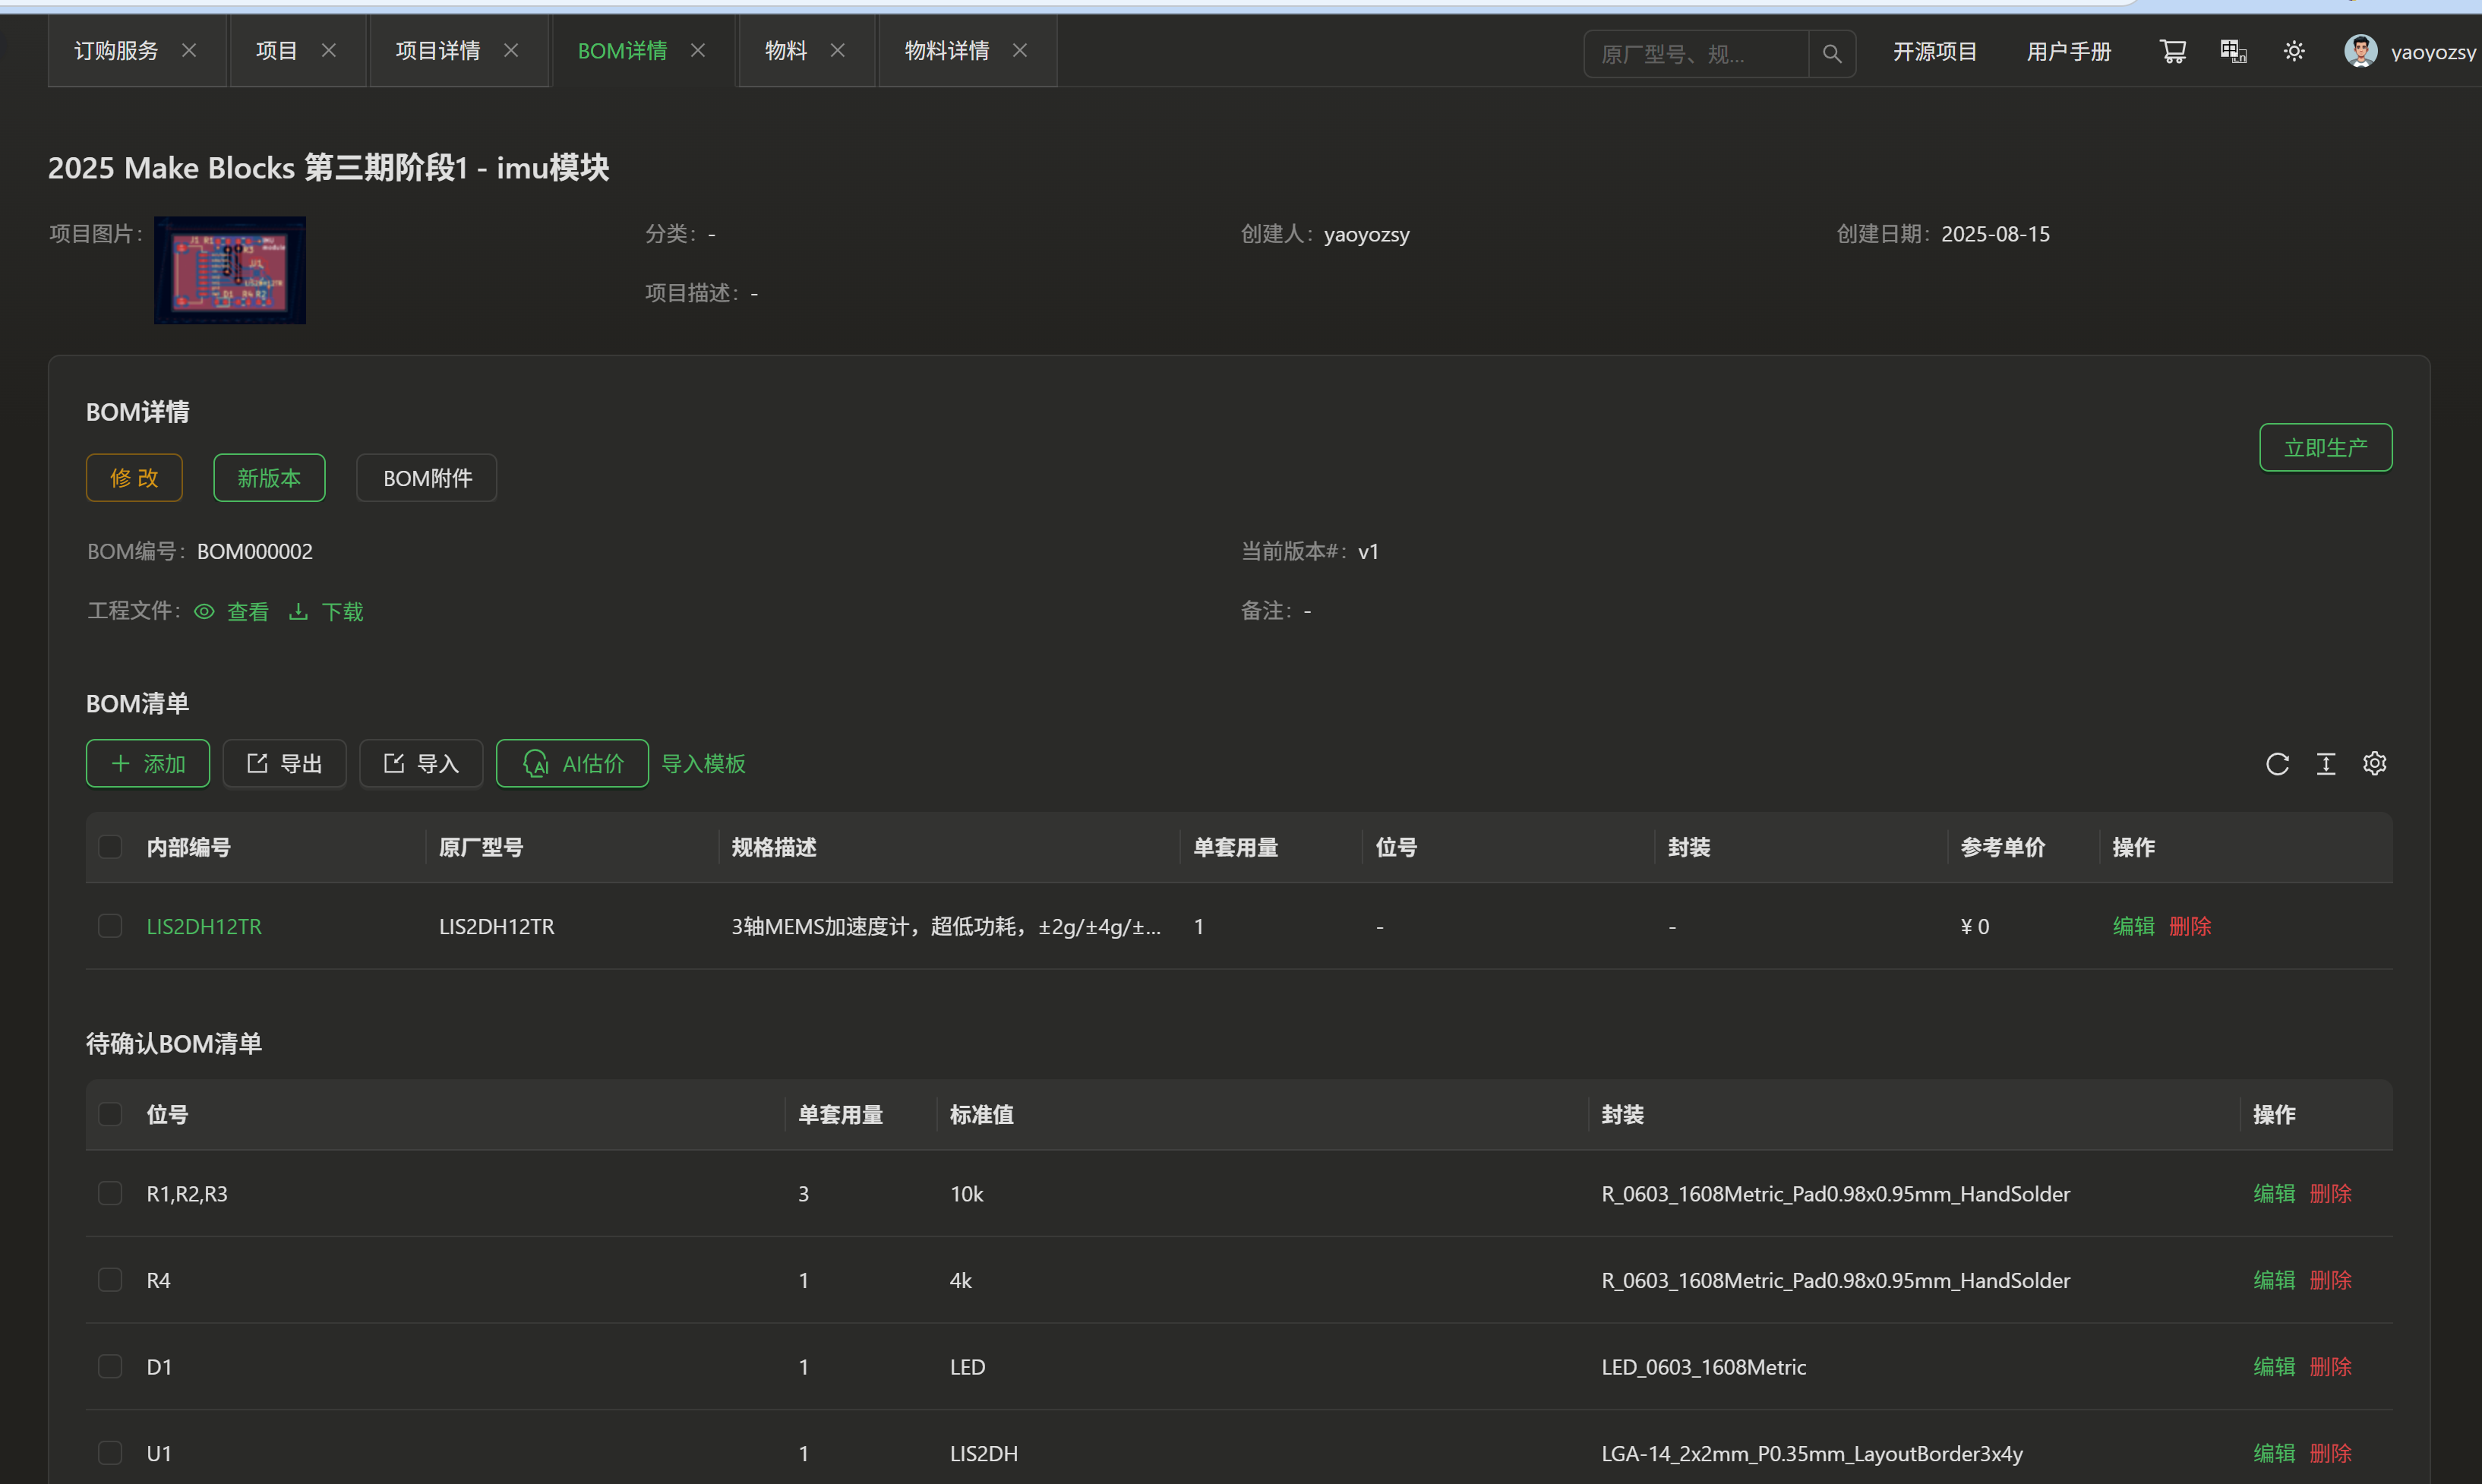Click the search magnifier icon
Viewport: 2482px width, 1484px height.
click(1831, 53)
